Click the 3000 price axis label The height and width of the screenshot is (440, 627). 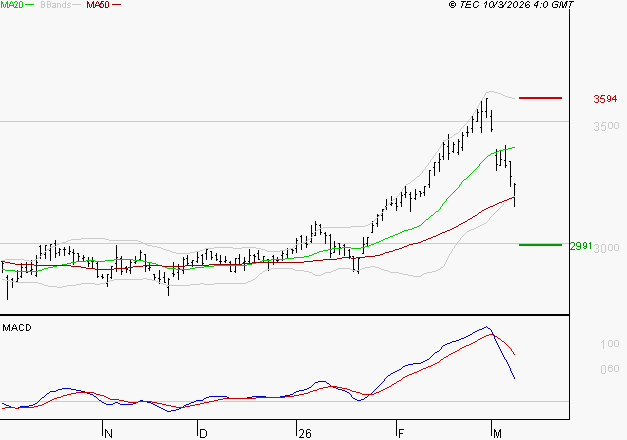(x=606, y=248)
